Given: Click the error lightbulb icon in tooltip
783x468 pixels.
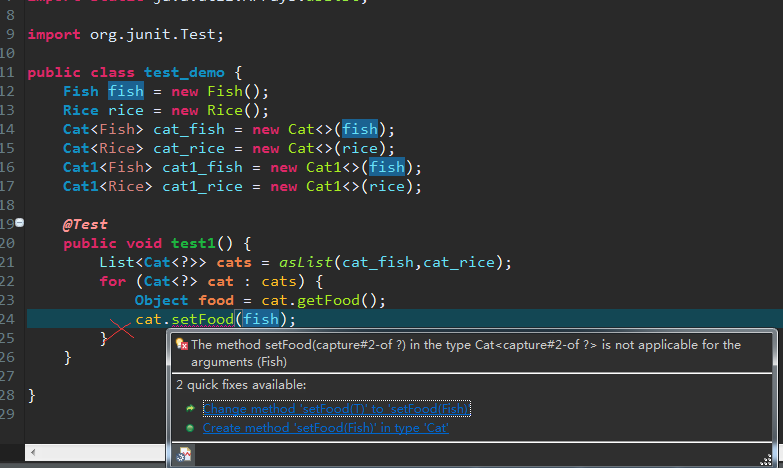Looking at the screenshot, I should [x=182, y=344].
